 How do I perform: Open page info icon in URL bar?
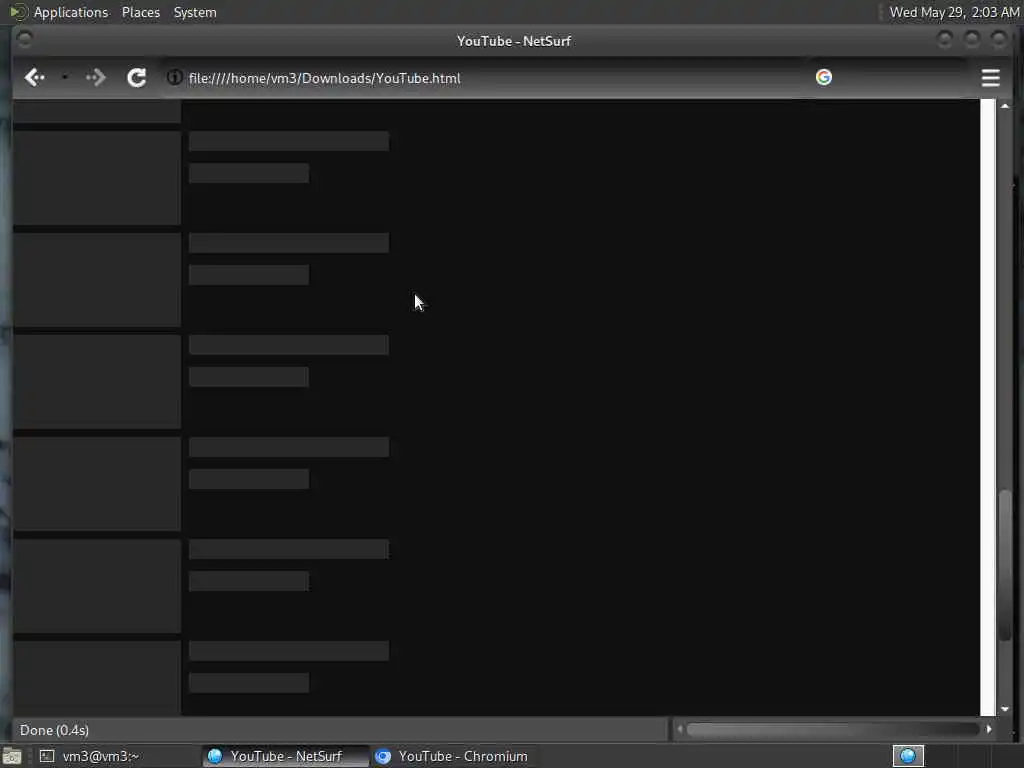(x=174, y=77)
